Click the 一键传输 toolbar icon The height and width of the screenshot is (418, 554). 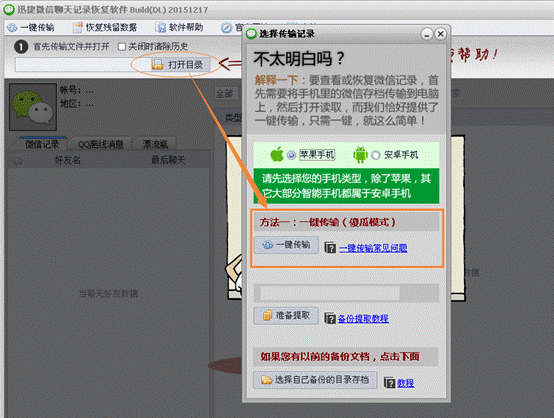tap(12, 28)
